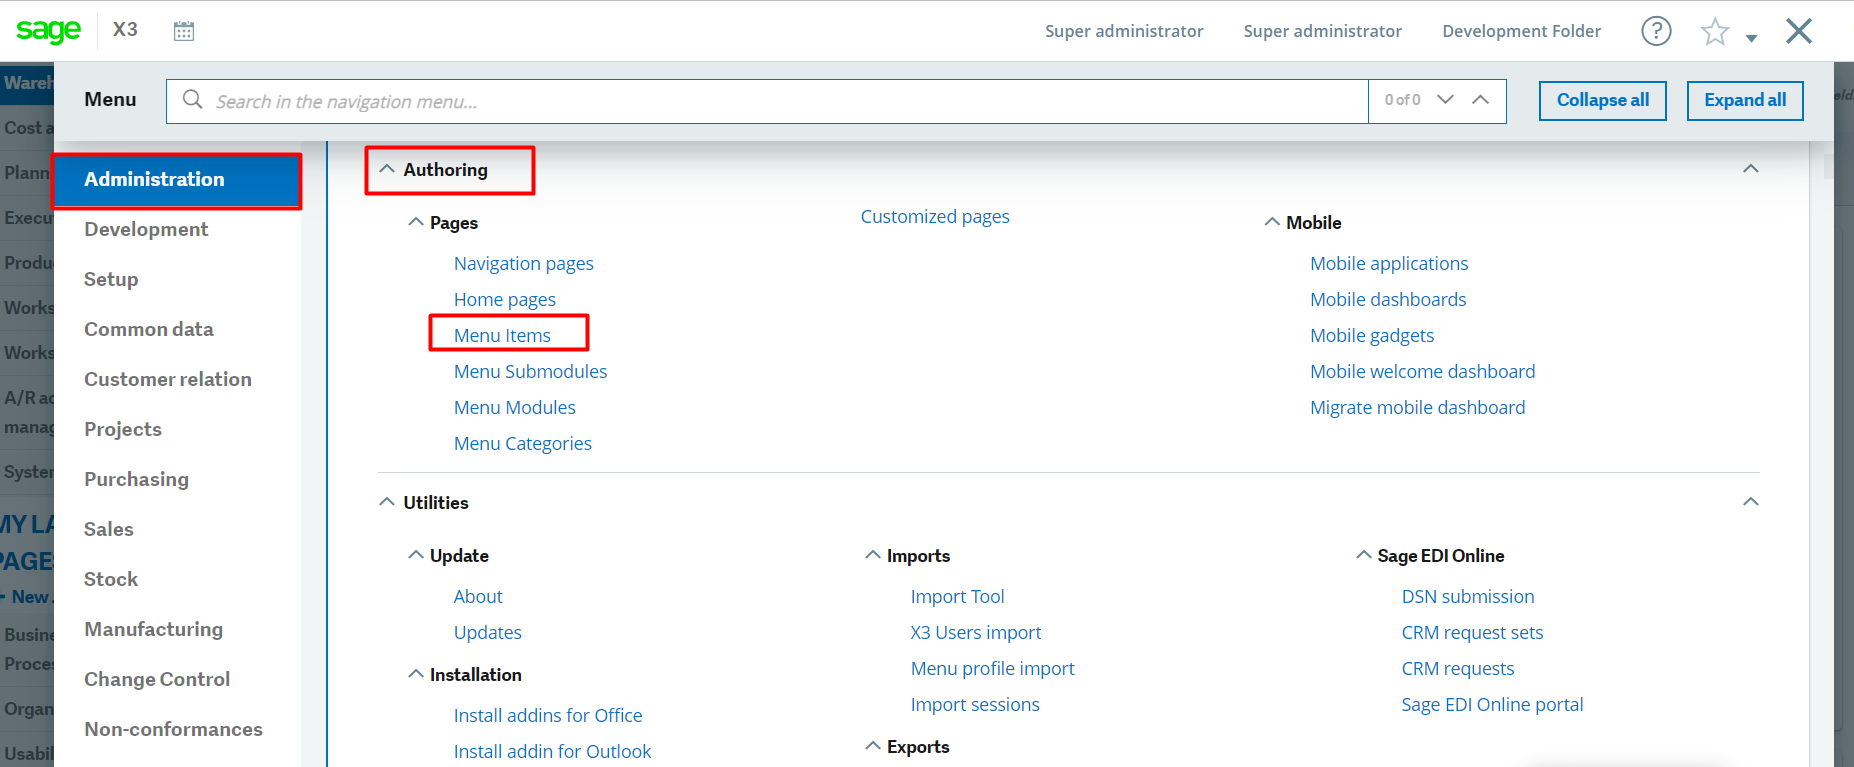The image size is (1854, 767).
Task: Go to previous search result arrow
Action: point(1481,100)
